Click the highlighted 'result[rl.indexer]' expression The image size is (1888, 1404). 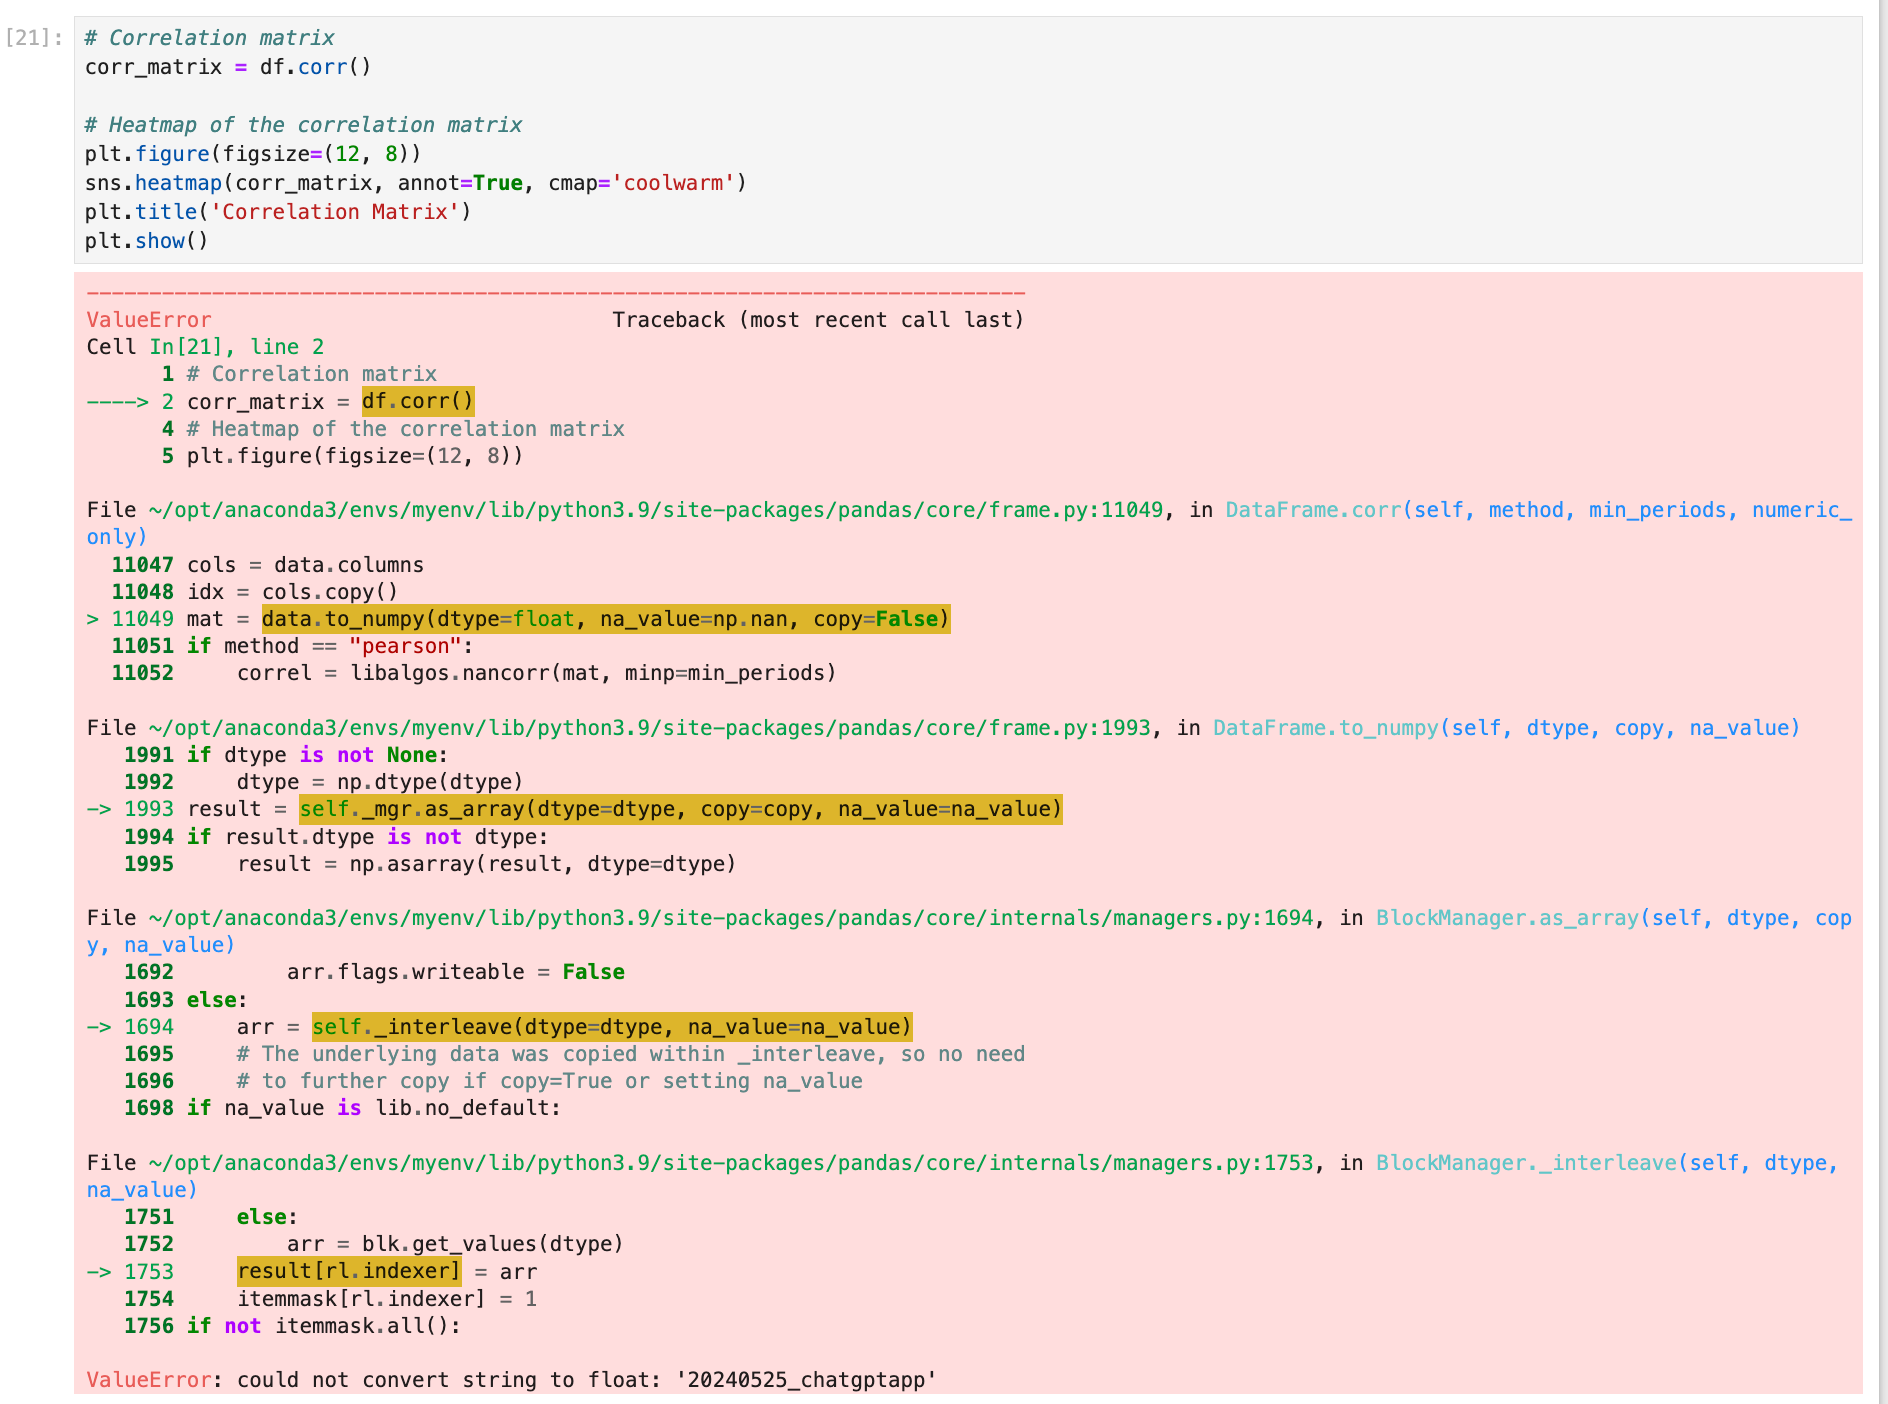349,1271
